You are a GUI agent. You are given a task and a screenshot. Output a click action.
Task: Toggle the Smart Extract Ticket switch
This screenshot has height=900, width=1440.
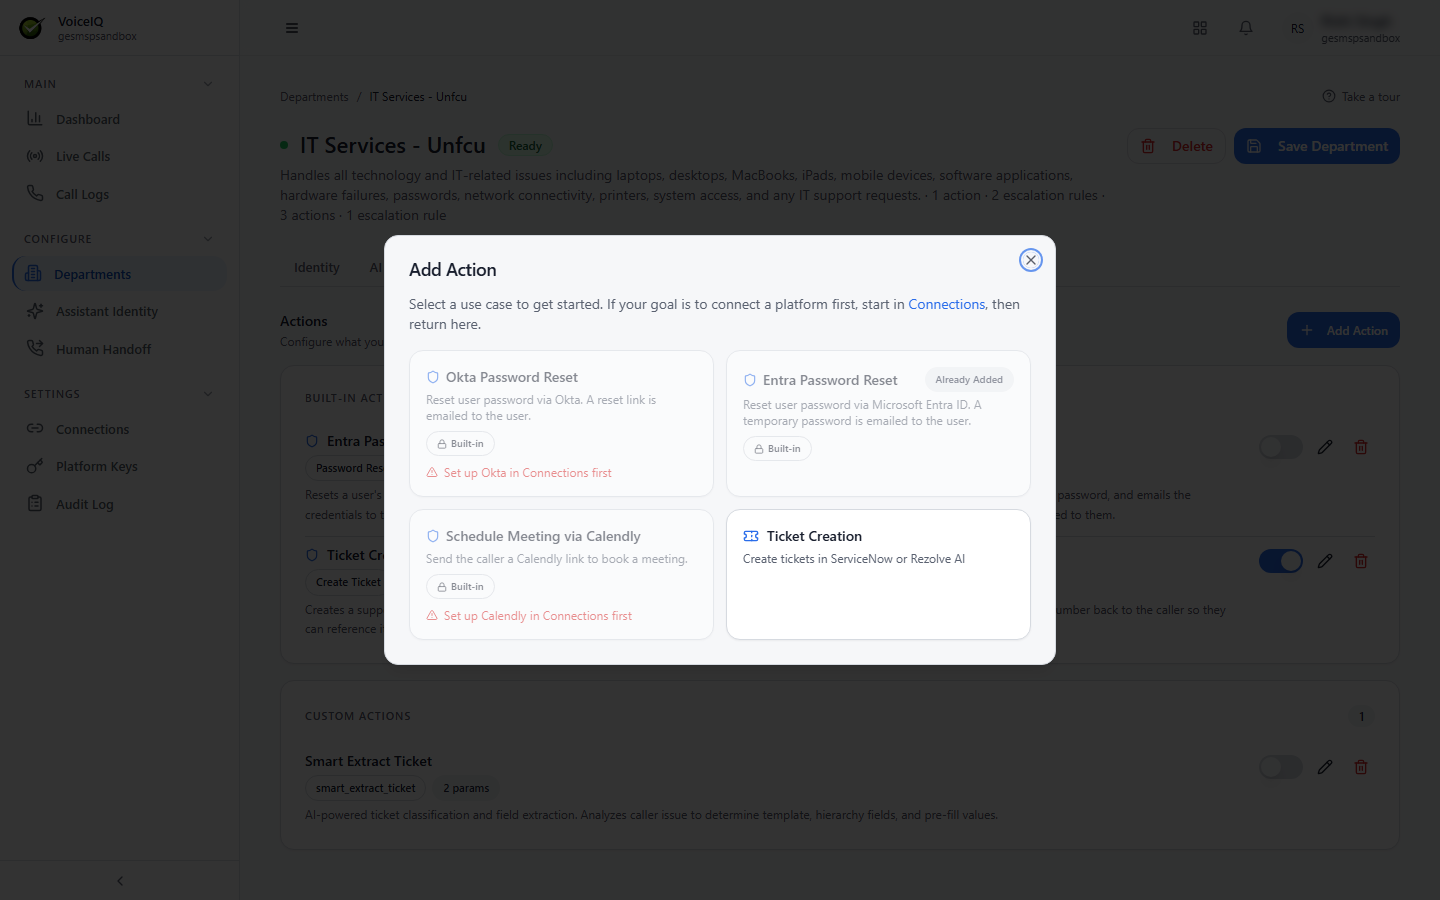tap(1280, 767)
